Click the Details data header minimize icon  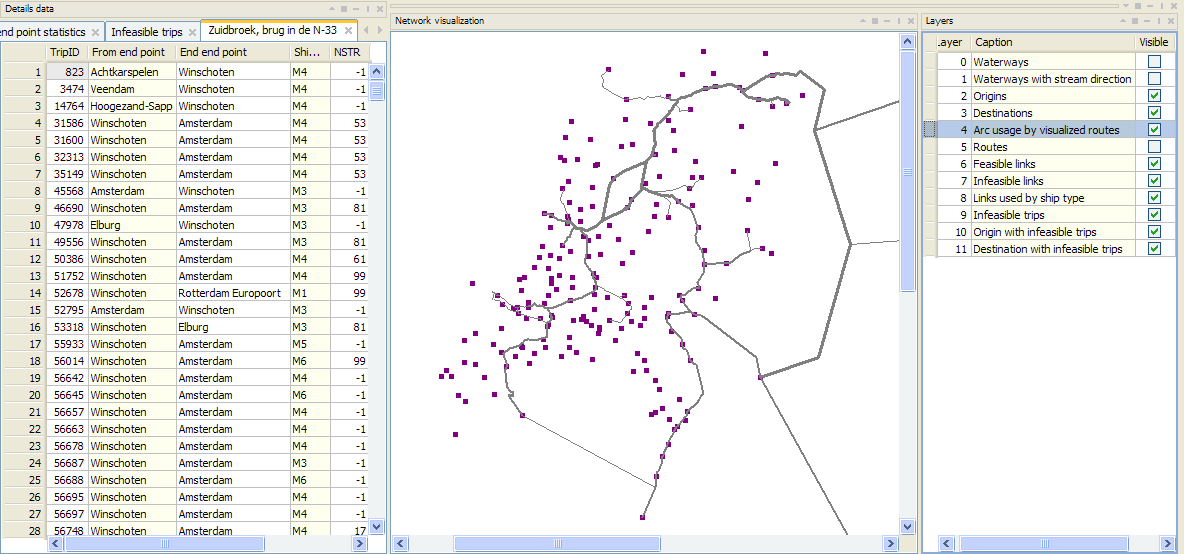coord(354,8)
